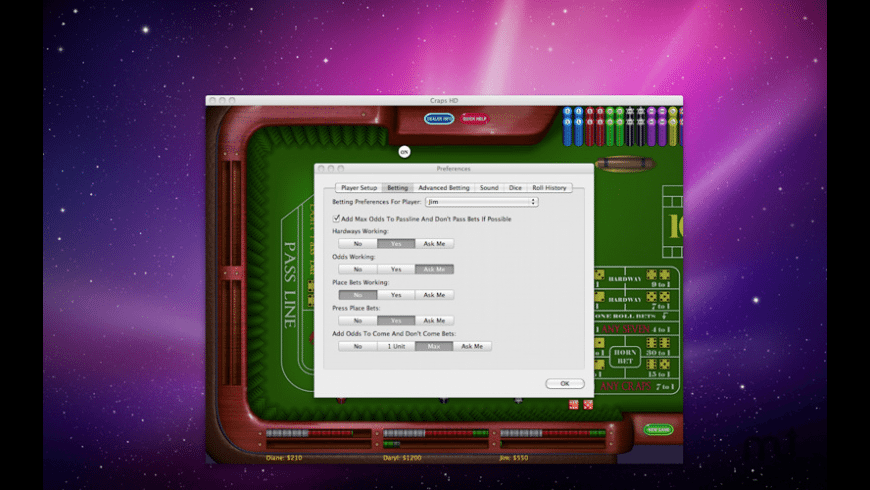This screenshot has height=490, width=870.
Task: Open the Dice tab
Action: 515,188
